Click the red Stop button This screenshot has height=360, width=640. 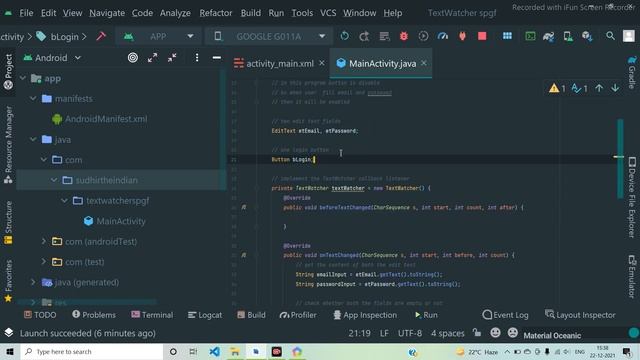[x=482, y=36]
